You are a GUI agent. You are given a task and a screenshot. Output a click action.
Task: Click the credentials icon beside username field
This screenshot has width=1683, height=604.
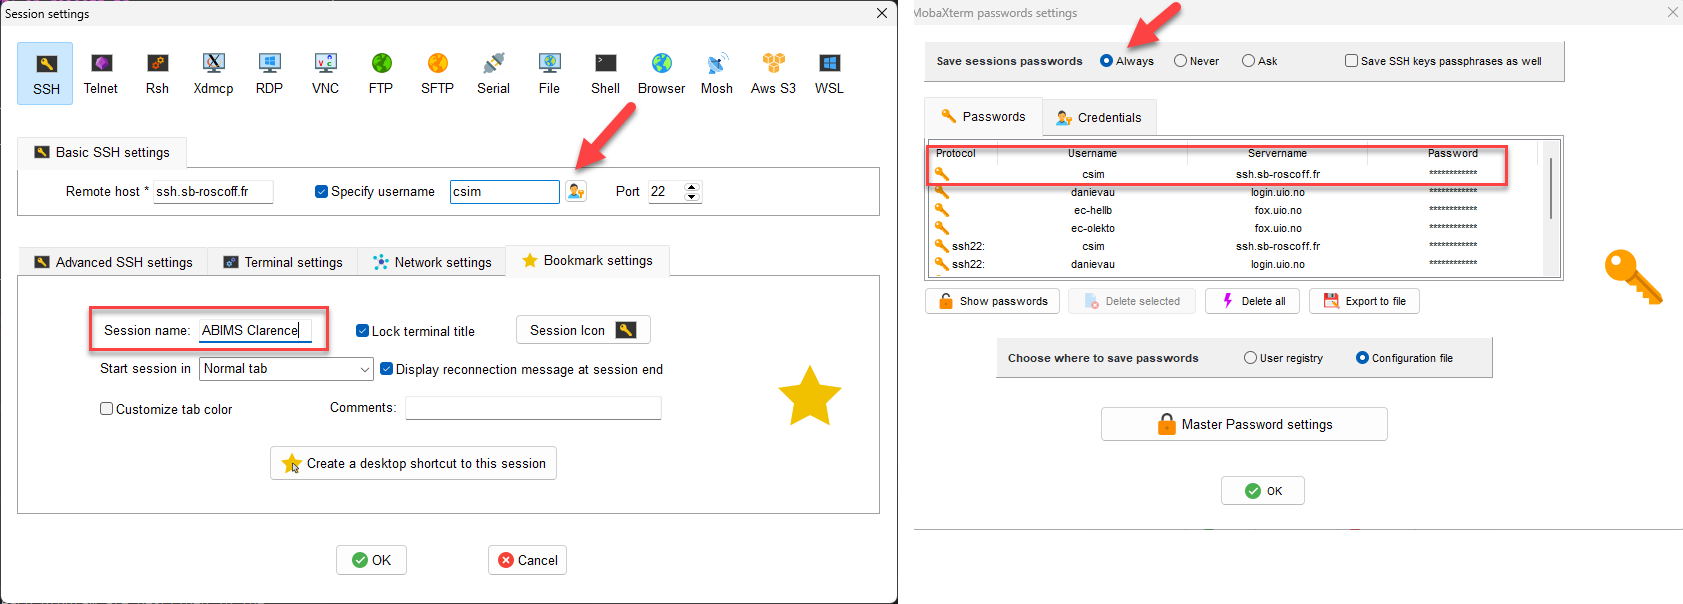coord(576,191)
